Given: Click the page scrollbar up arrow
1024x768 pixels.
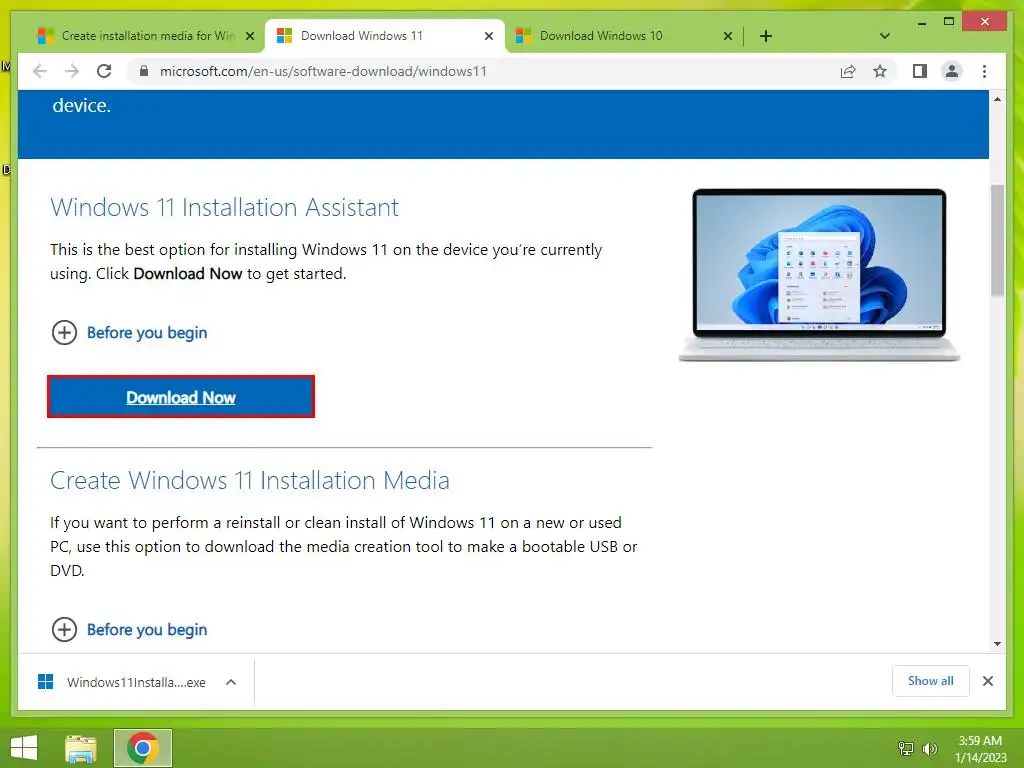Looking at the screenshot, I should click(x=997, y=99).
